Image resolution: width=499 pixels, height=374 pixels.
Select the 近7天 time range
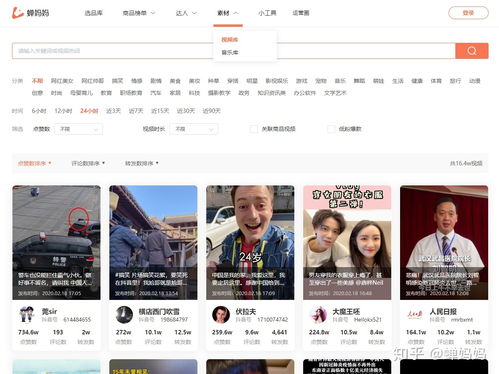(136, 111)
